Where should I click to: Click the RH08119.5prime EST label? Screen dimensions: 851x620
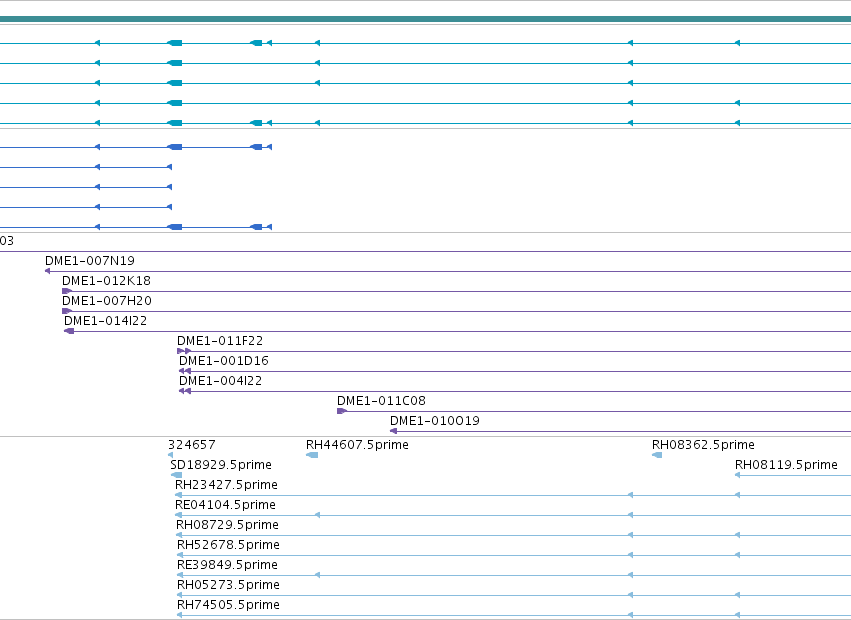click(786, 465)
